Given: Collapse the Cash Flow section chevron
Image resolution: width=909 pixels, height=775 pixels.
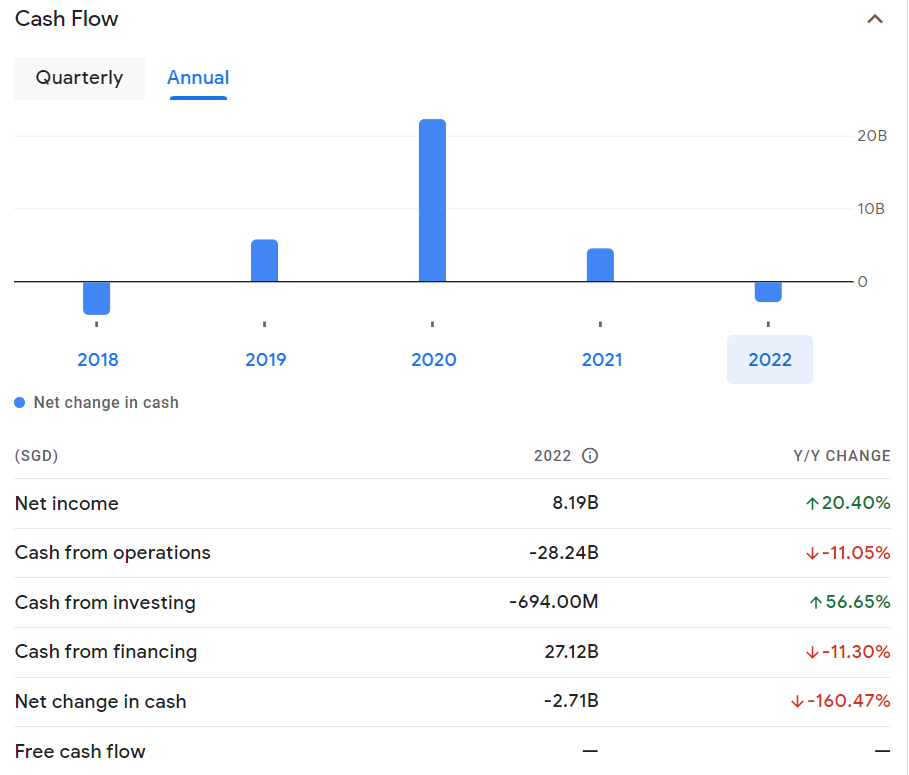Looking at the screenshot, I should pos(874,19).
